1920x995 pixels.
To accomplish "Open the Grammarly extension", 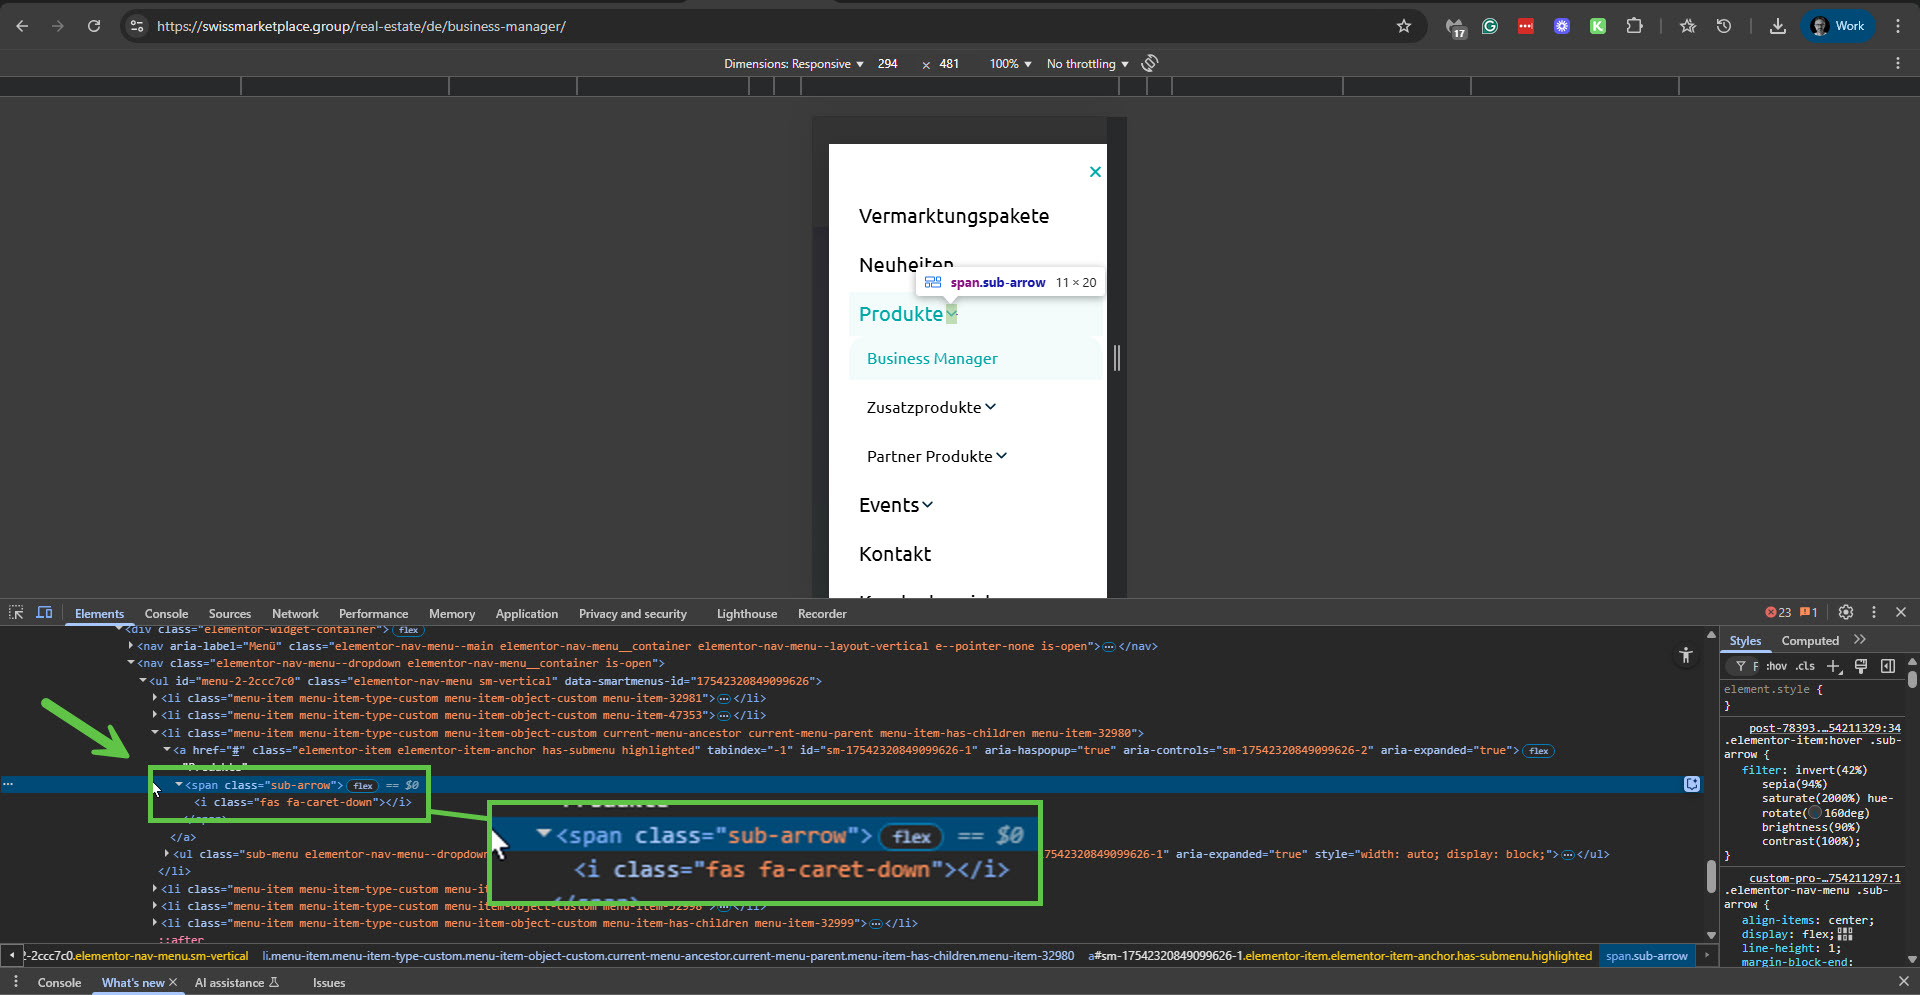I will (1490, 26).
